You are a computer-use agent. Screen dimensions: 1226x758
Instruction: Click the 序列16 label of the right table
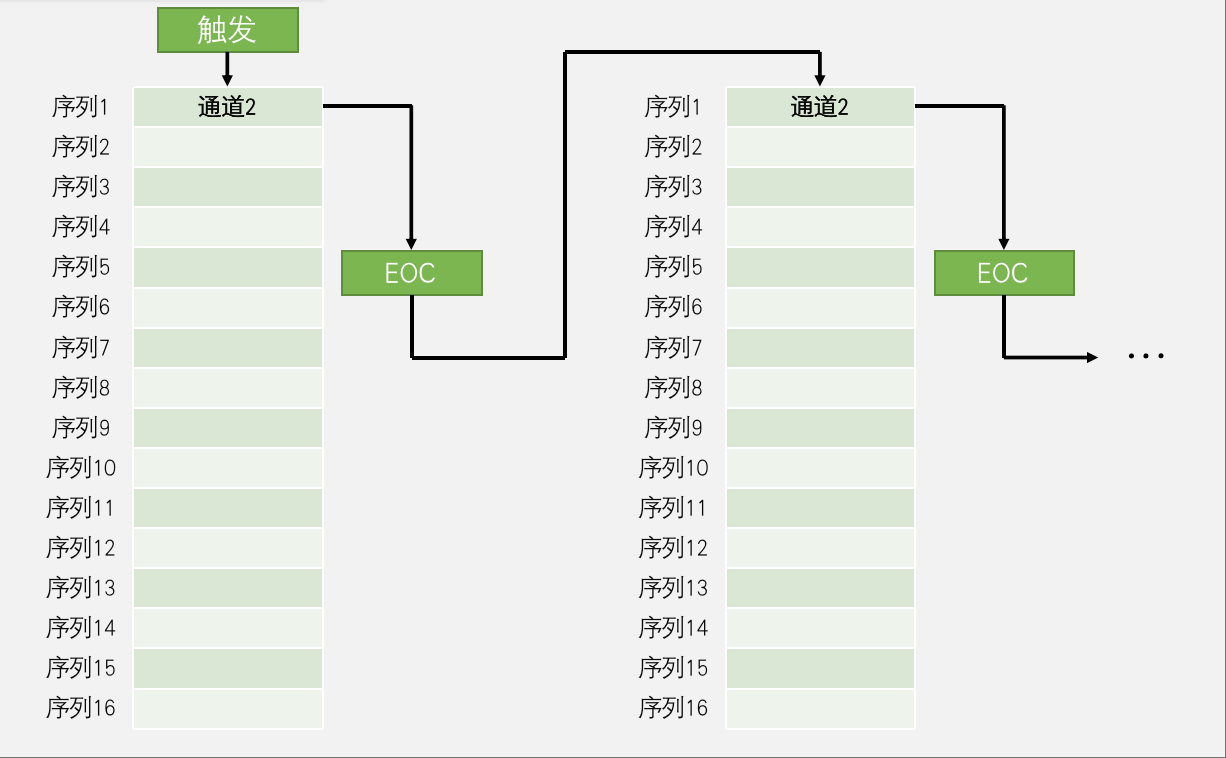click(x=673, y=708)
